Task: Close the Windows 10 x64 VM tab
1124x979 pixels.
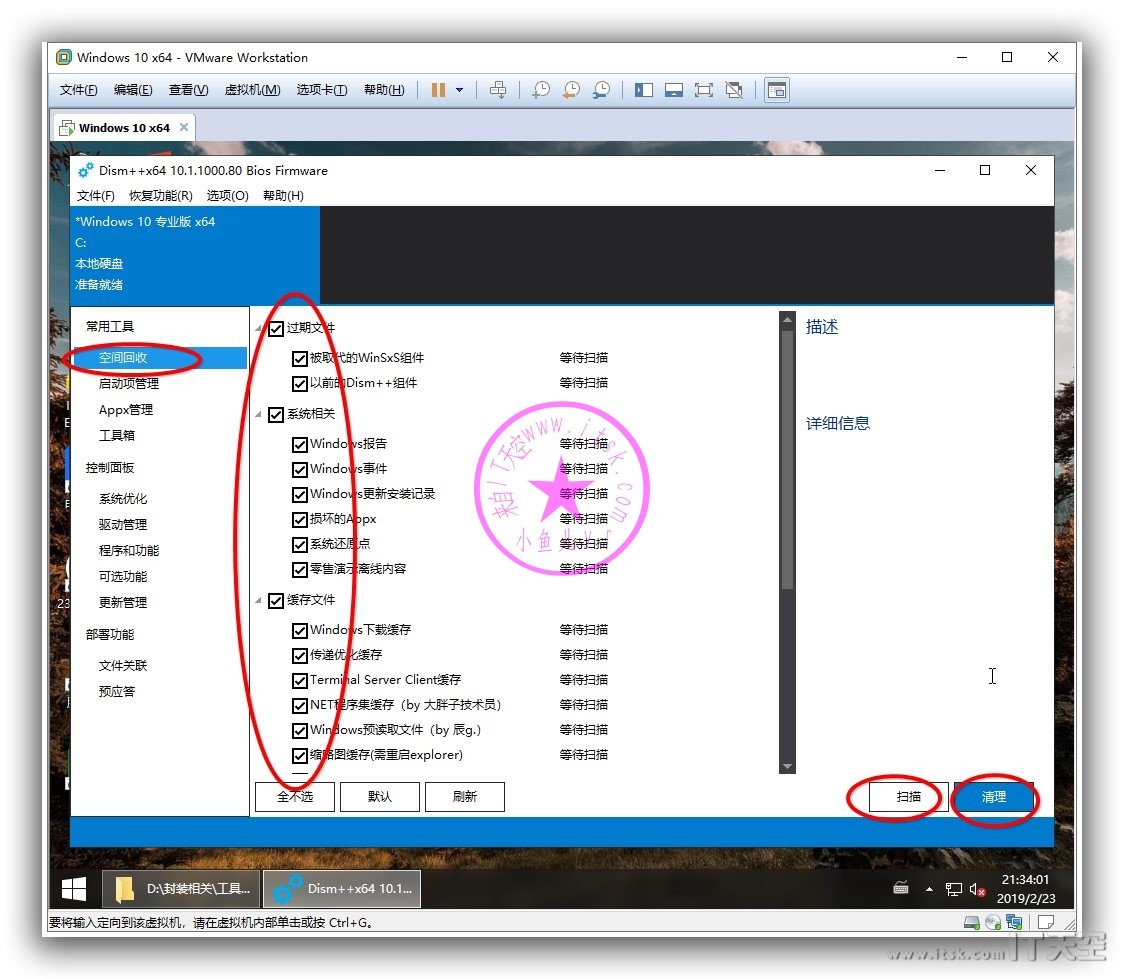Action: click(184, 127)
